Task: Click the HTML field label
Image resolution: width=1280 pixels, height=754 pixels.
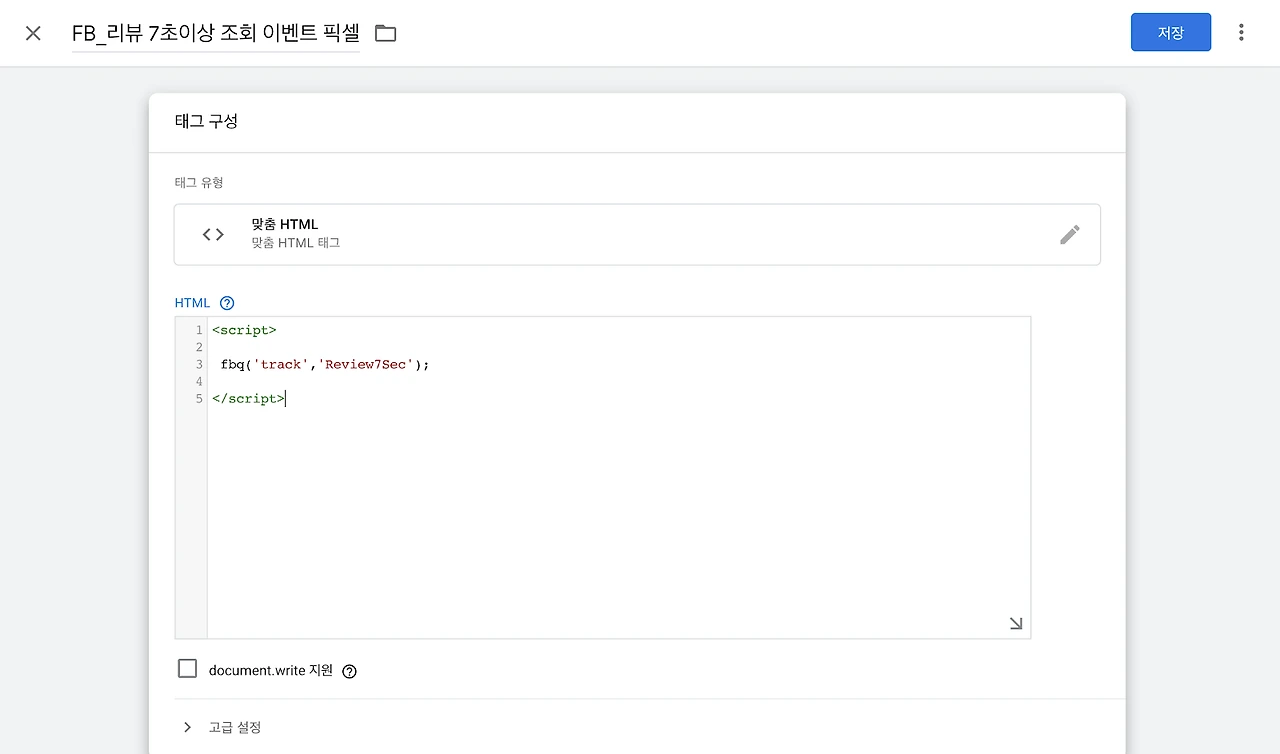Action: click(193, 303)
